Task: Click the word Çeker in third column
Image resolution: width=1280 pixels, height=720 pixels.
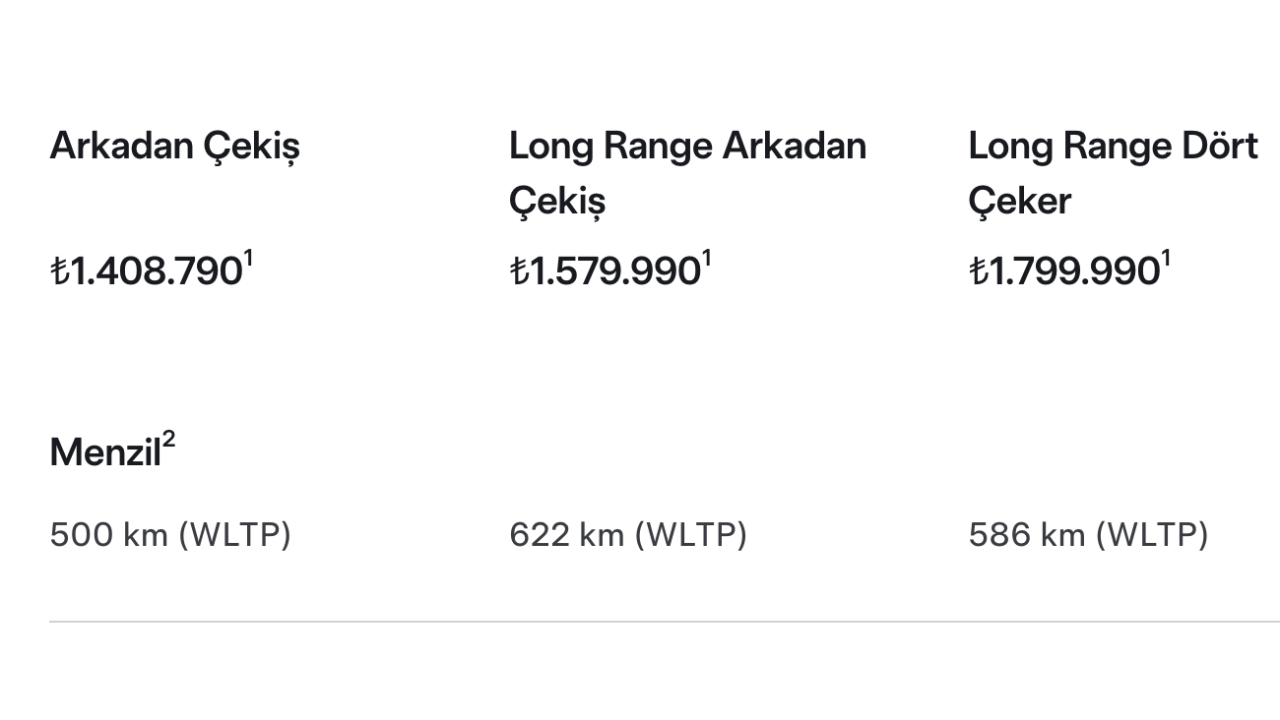Action: (x=1019, y=203)
